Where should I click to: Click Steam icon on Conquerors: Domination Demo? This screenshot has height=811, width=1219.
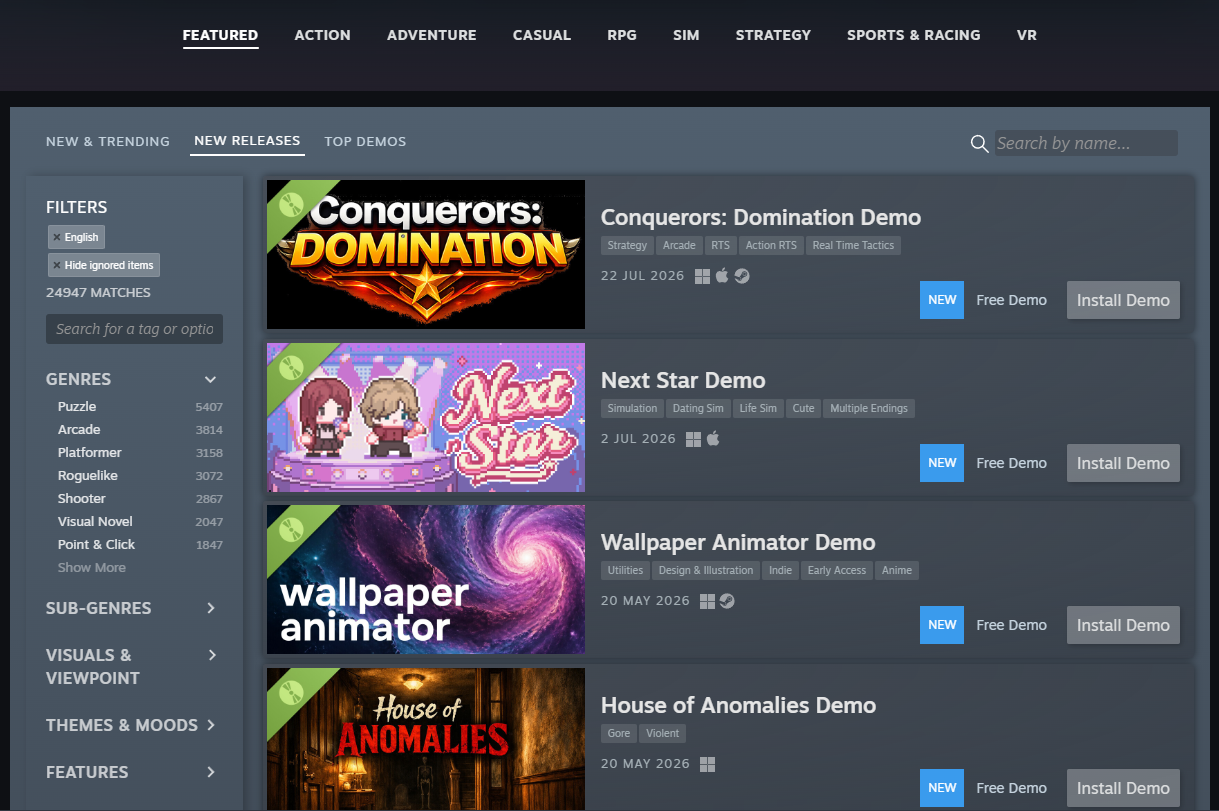pyautogui.click(x=742, y=276)
